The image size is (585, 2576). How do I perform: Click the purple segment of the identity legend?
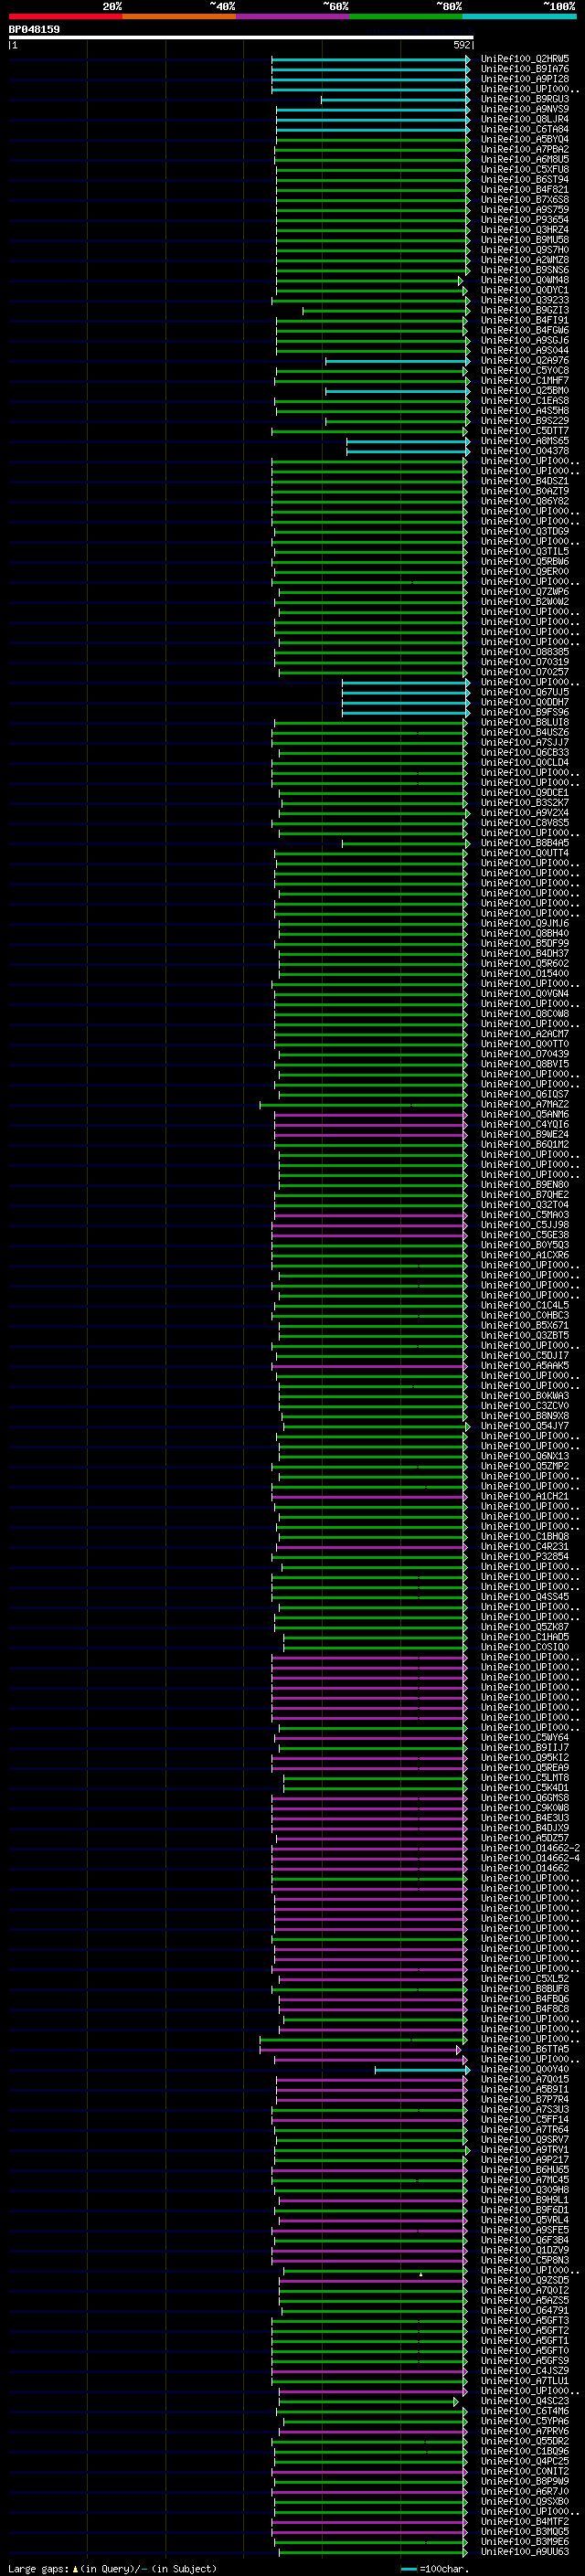(x=293, y=16)
